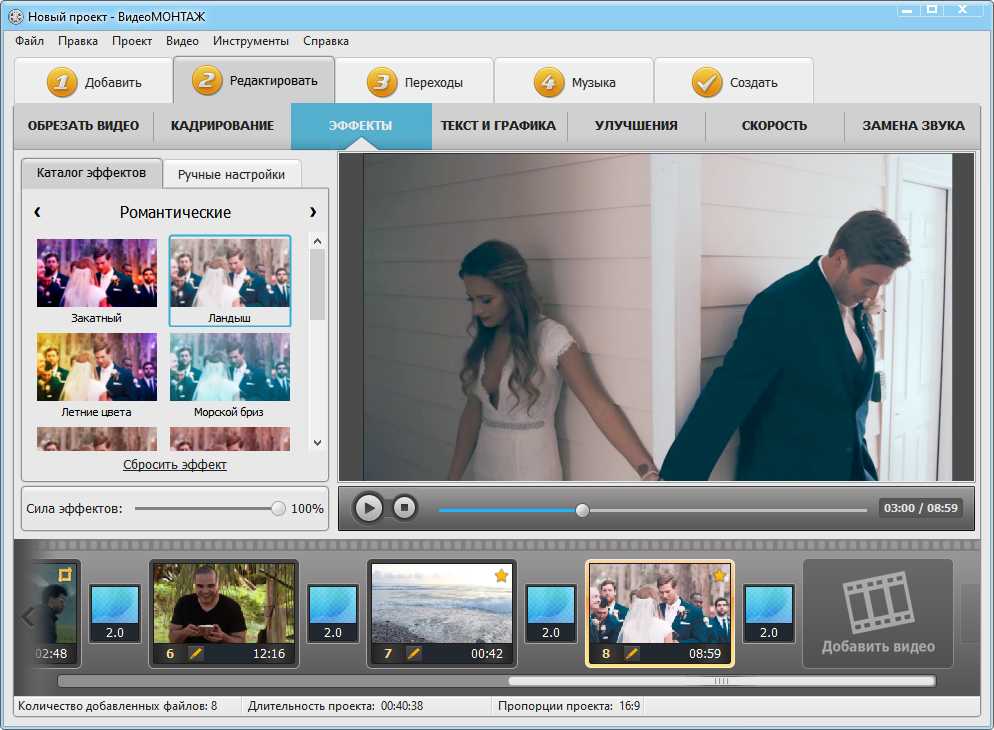The width and height of the screenshot is (994, 730).
Task: Go to the previous effects category with the left arrow
Action: (37, 212)
